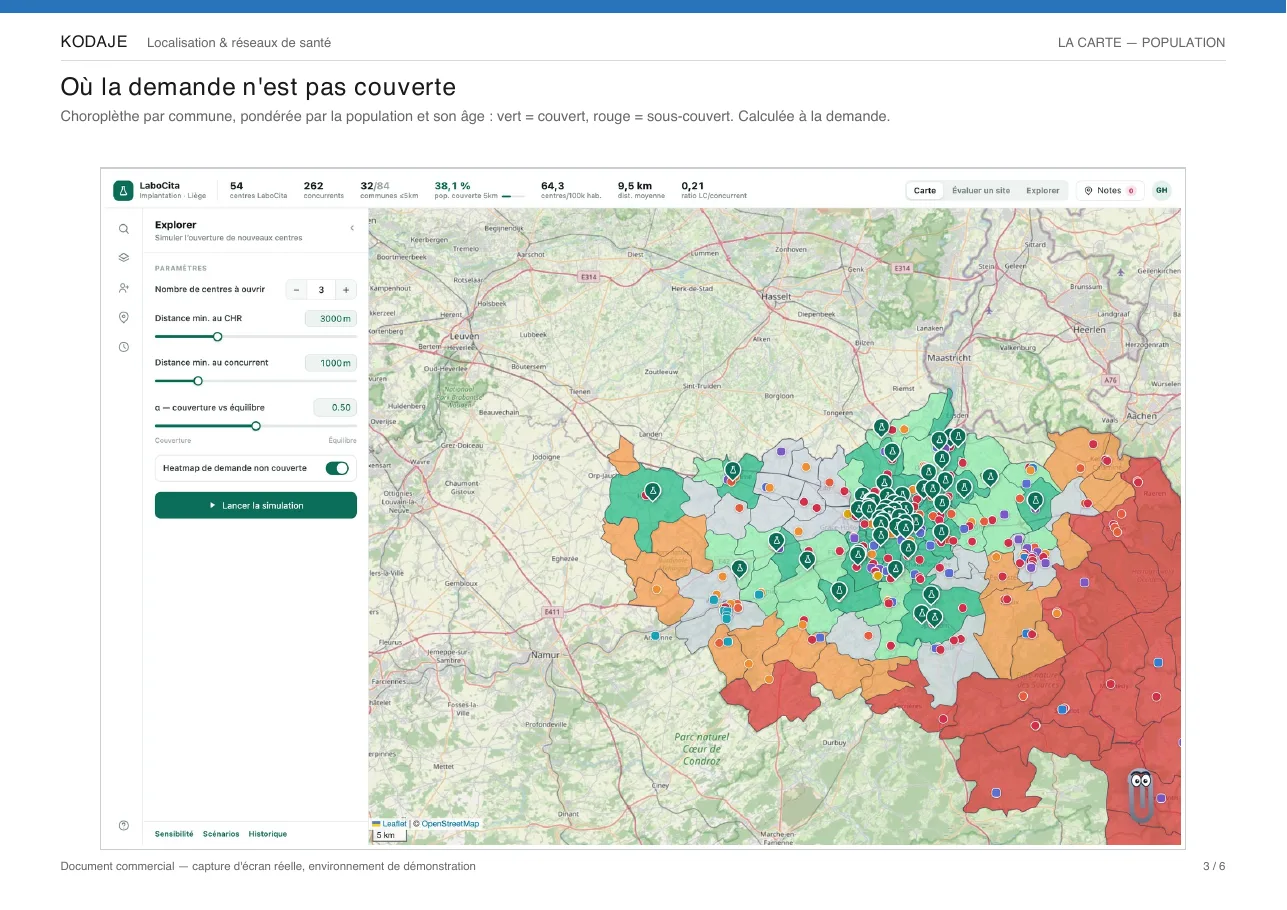Screen dimensions: 1287x910
Task: Increase number of centres with plus
Action: click(x=346, y=290)
